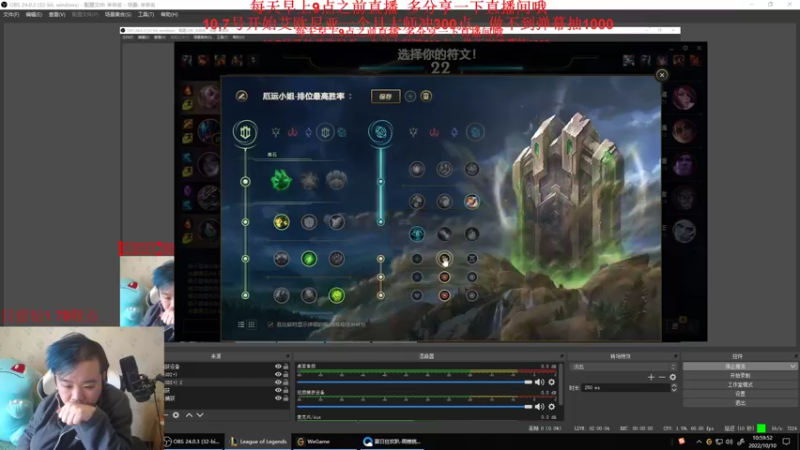Enable 工作室模式 studio mode
Viewport: 800px width, 450px height.
tap(740, 385)
